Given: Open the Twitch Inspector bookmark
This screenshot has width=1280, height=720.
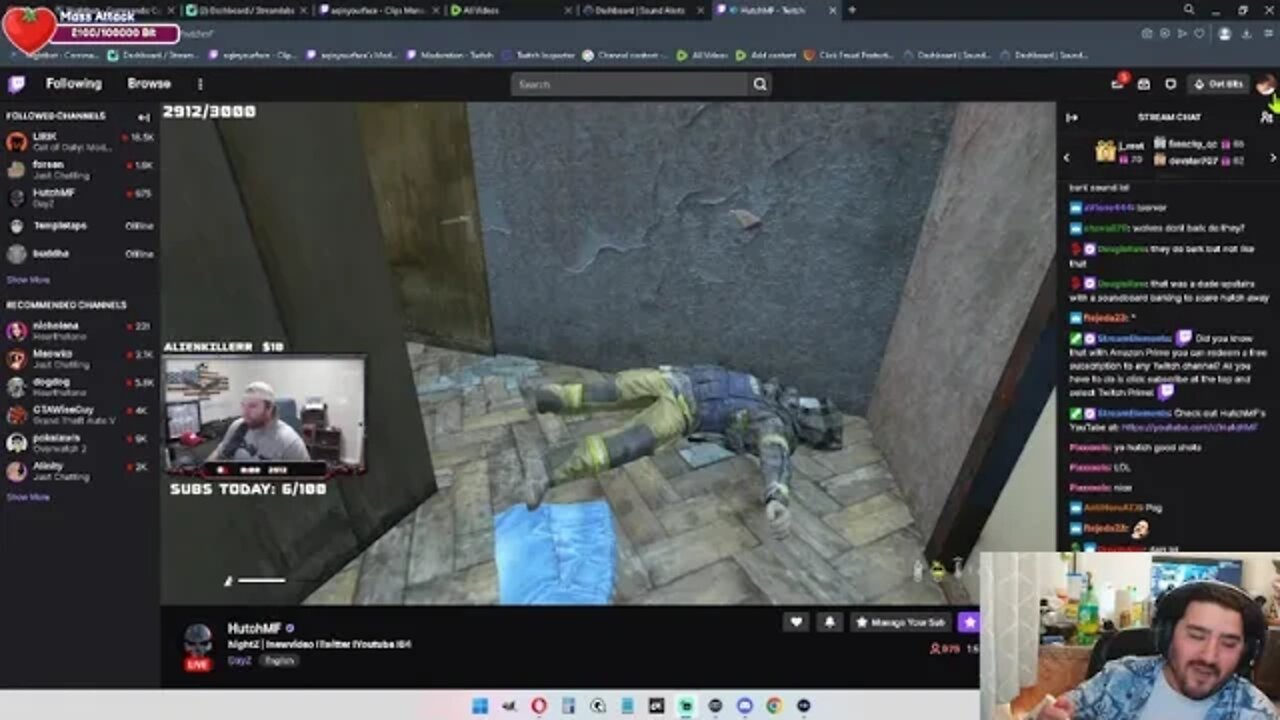Looking at the screenshot, I should pos(537,55).
